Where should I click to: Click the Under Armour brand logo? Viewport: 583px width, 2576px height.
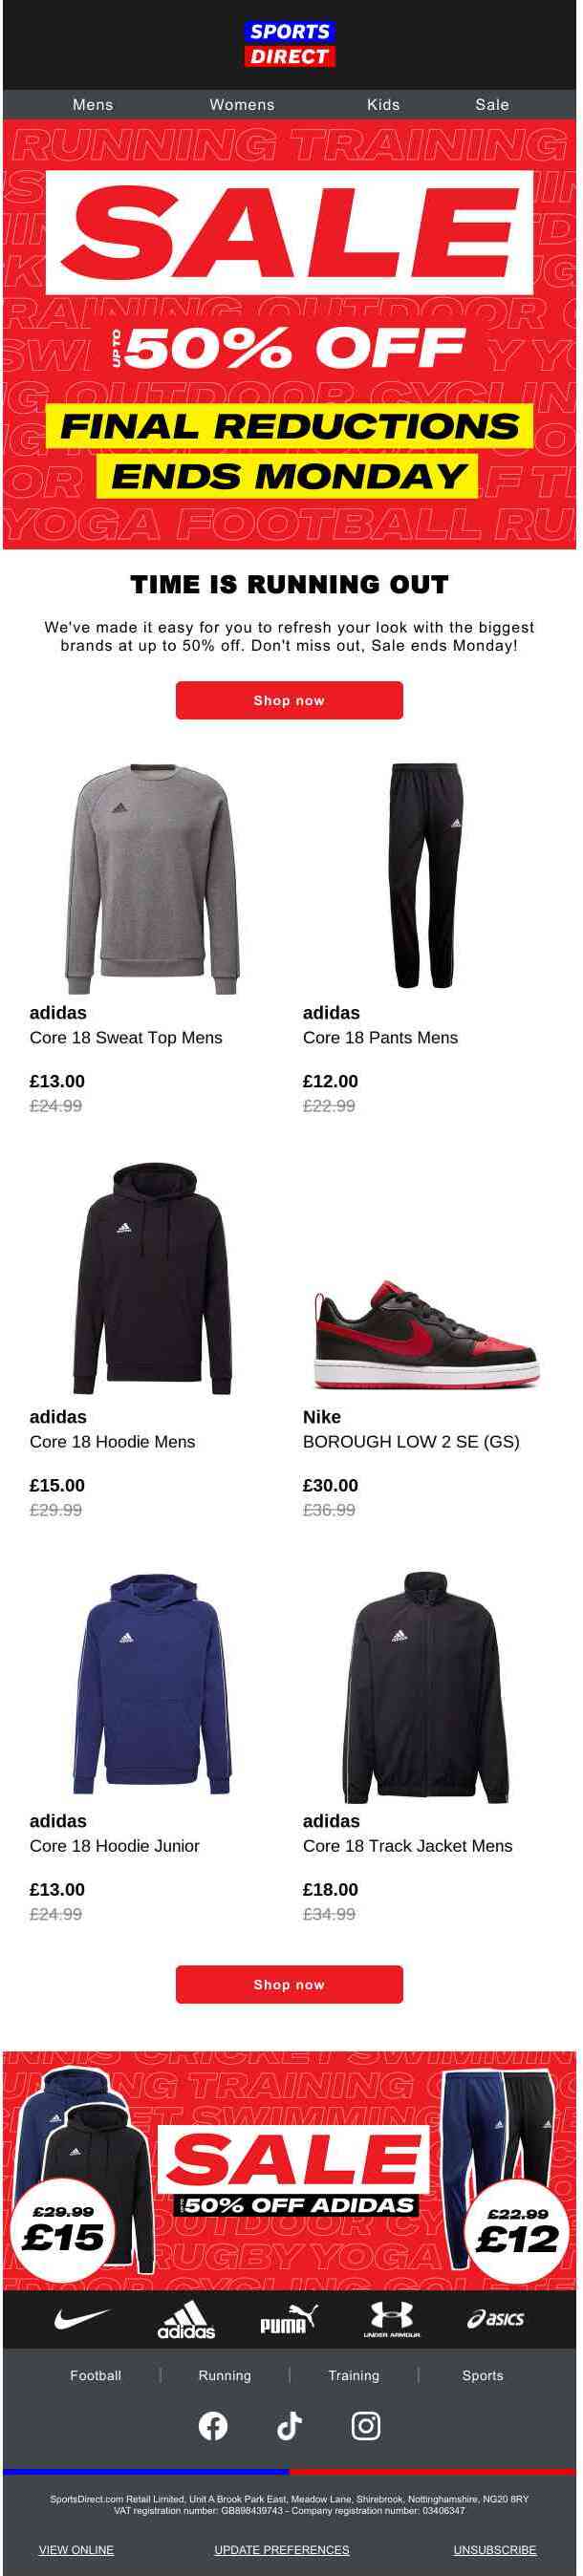coord(391,2319)
